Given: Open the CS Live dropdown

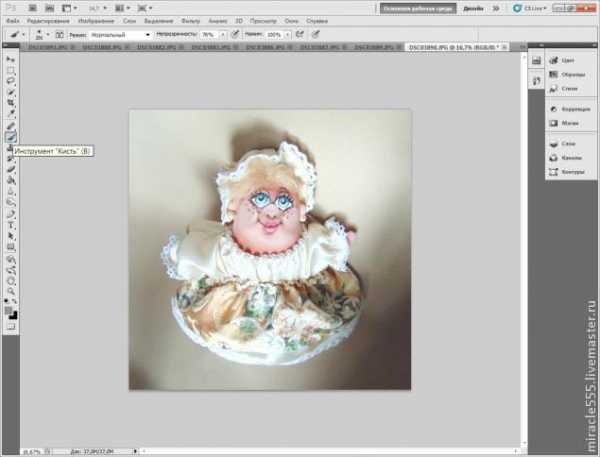Looking at the screenshot, I should point(530,8).
